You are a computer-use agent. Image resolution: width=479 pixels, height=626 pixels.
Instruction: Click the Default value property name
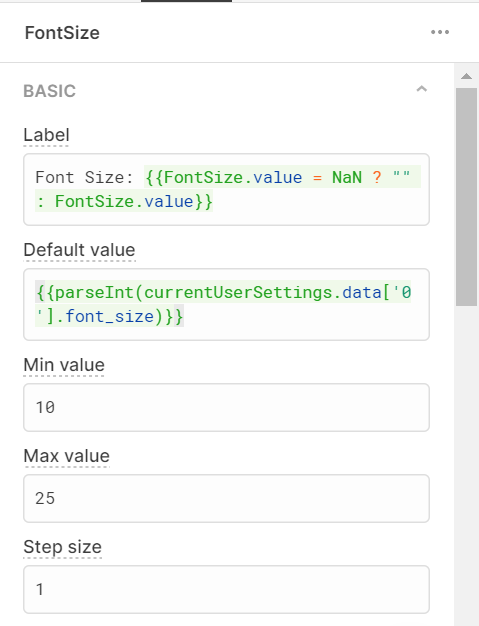(x=79, y=250)
